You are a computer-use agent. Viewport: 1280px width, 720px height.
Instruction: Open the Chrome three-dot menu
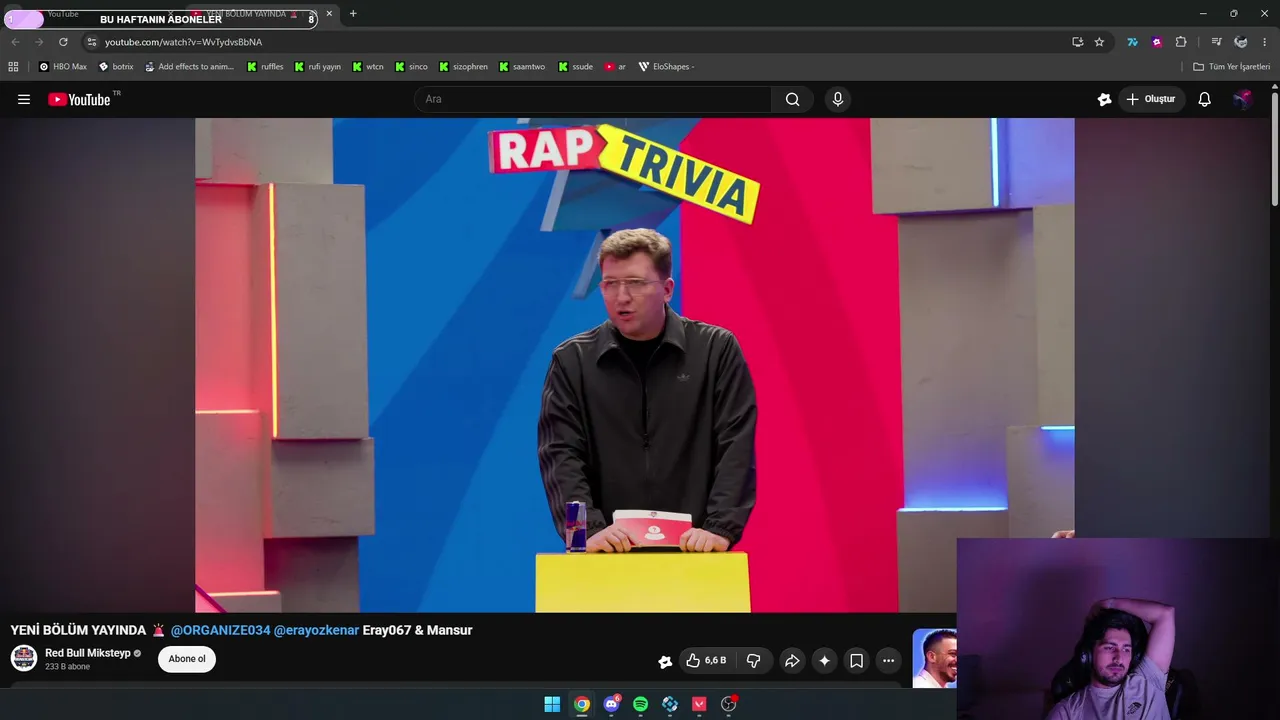(x=1264, y=42)
